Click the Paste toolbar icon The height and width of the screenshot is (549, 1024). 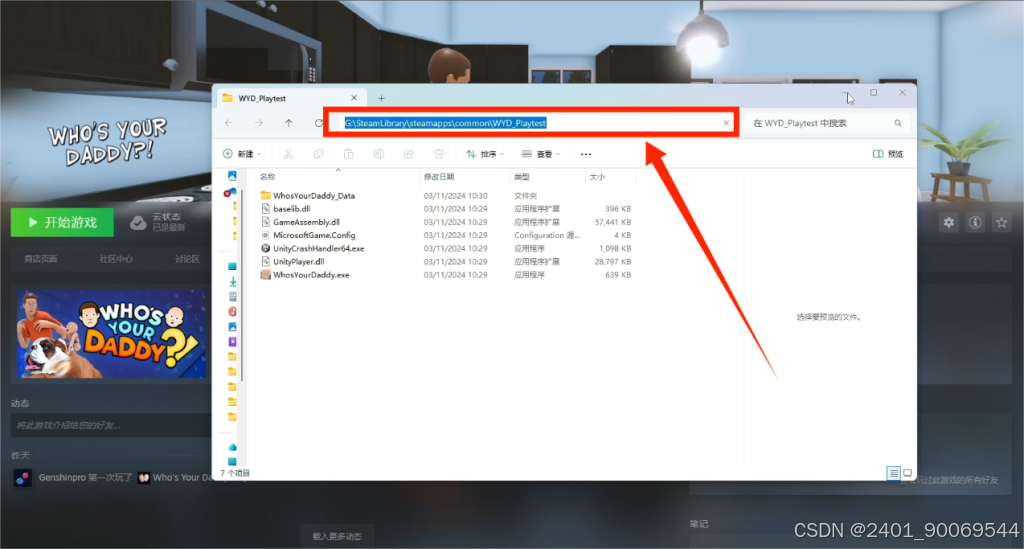coord(348,154)
